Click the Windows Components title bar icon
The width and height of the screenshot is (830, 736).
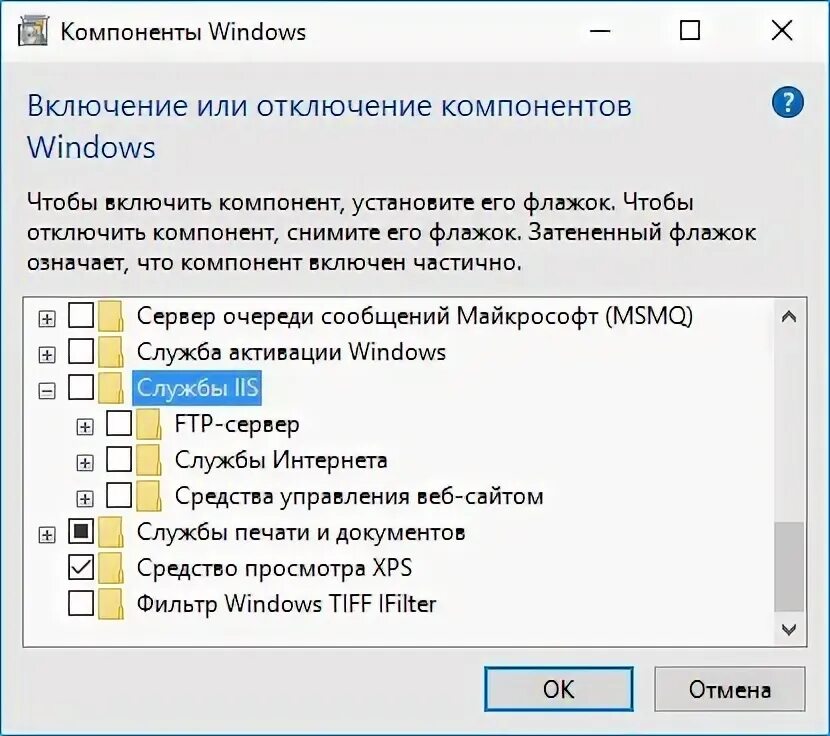pos(33,31)
